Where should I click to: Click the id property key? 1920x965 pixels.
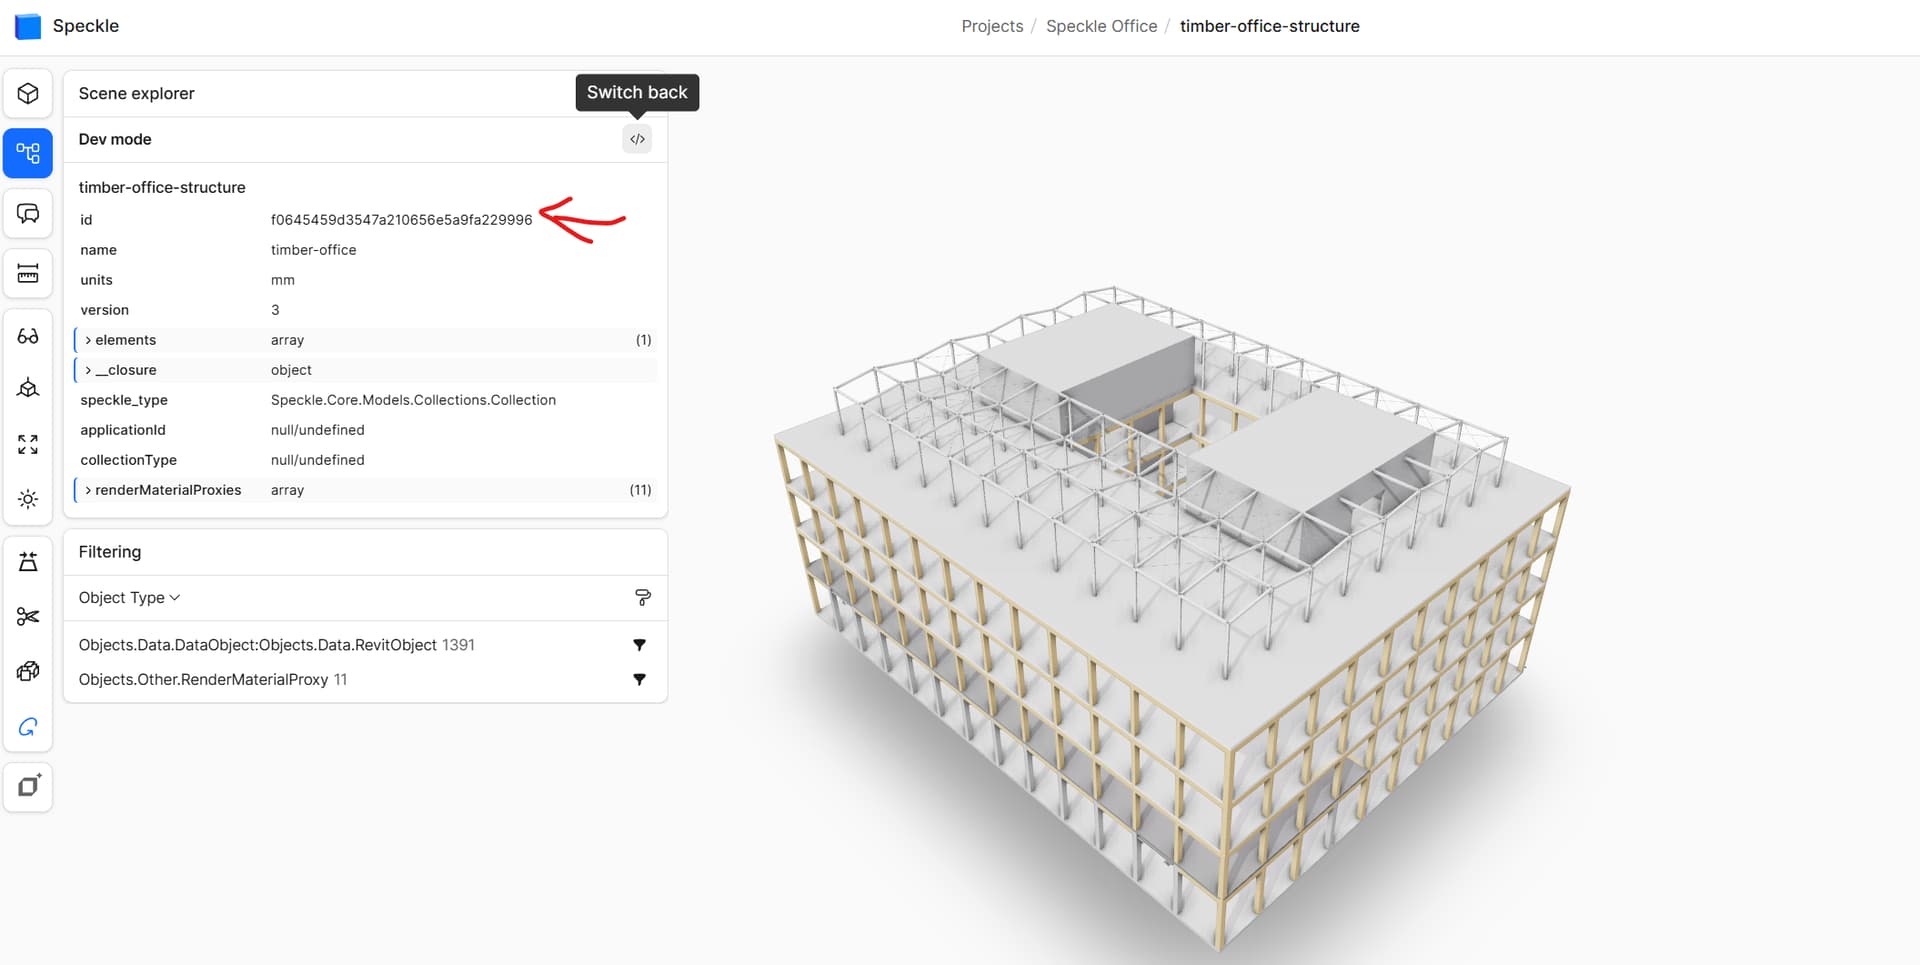[86, 220]
